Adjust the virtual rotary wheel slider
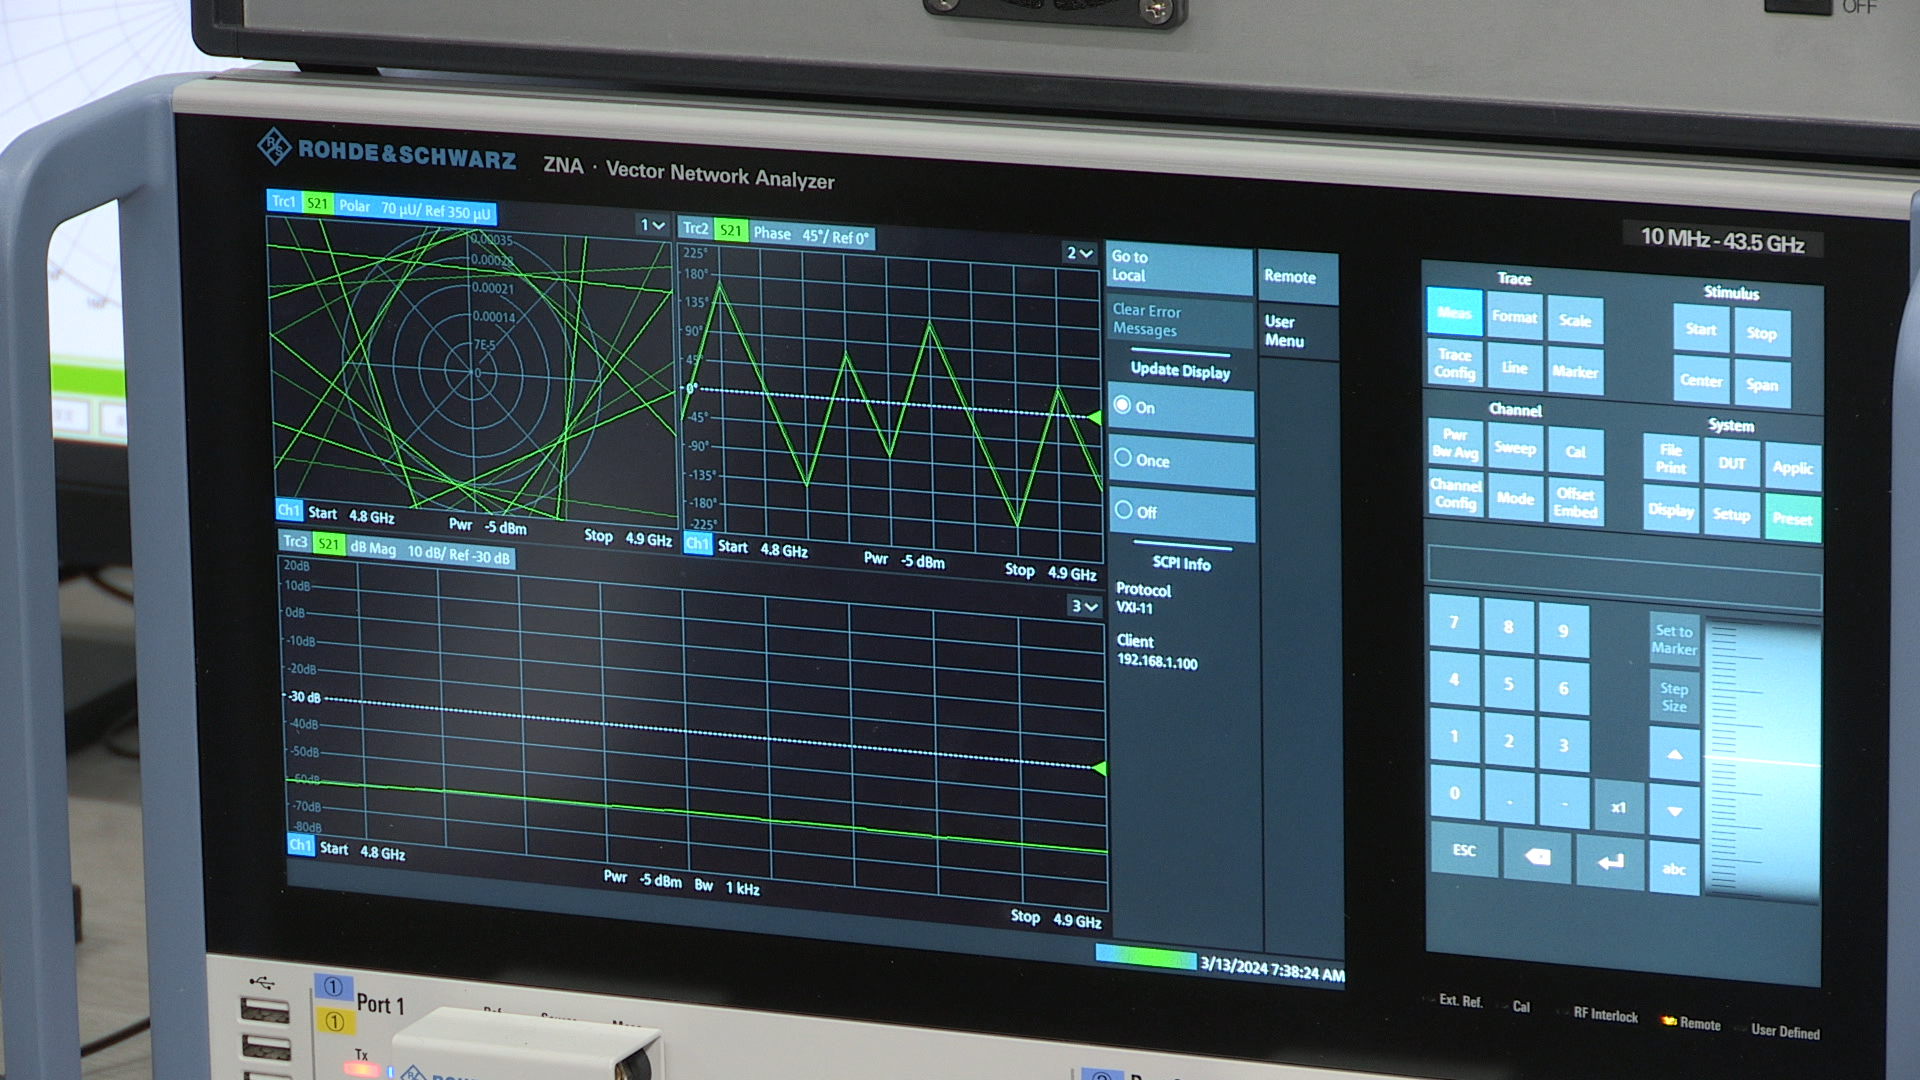1920x1080 pixels. (1764, 762)
